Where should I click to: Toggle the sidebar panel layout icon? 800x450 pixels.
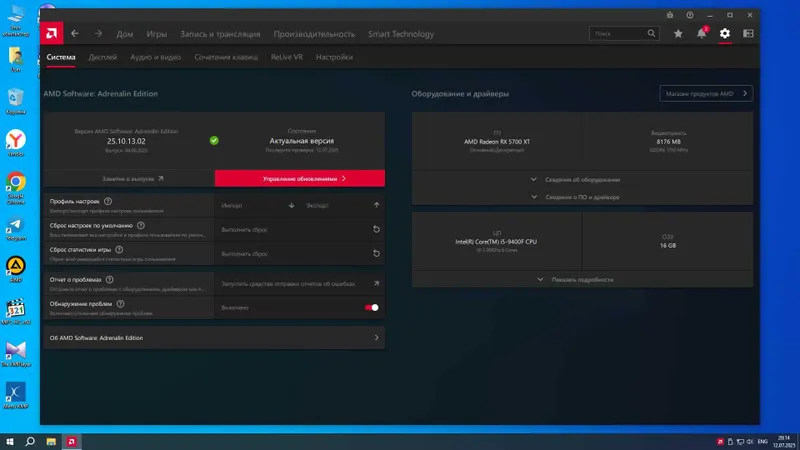point(748,34)
